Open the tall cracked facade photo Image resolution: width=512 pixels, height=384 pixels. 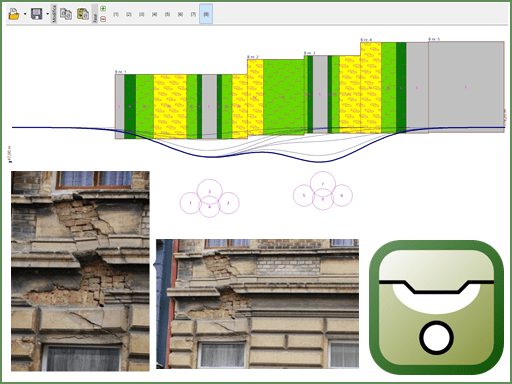pyautogui.click(x=80, y=271)
